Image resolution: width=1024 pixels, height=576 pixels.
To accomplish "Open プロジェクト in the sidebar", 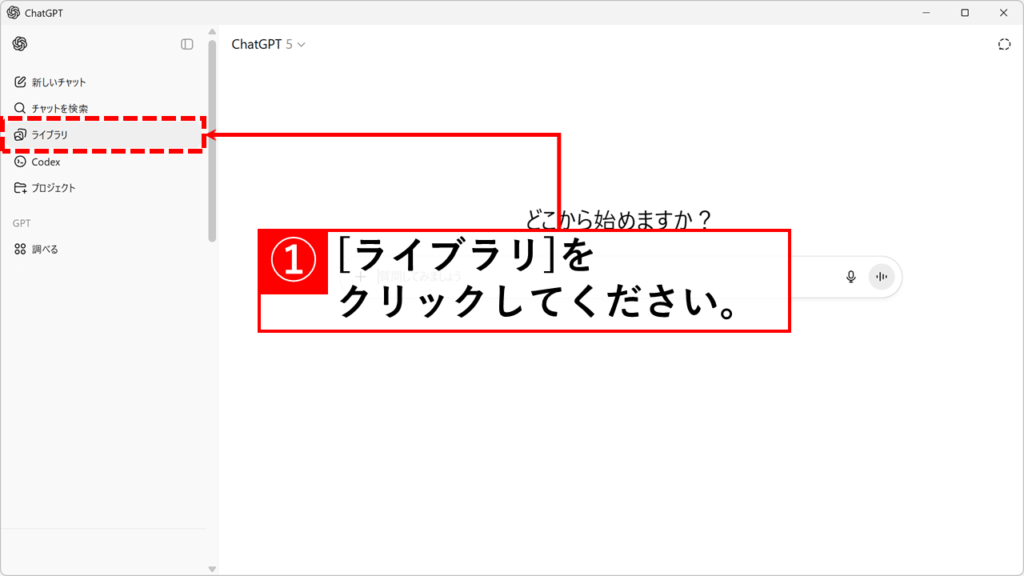I will coord(52,188).
